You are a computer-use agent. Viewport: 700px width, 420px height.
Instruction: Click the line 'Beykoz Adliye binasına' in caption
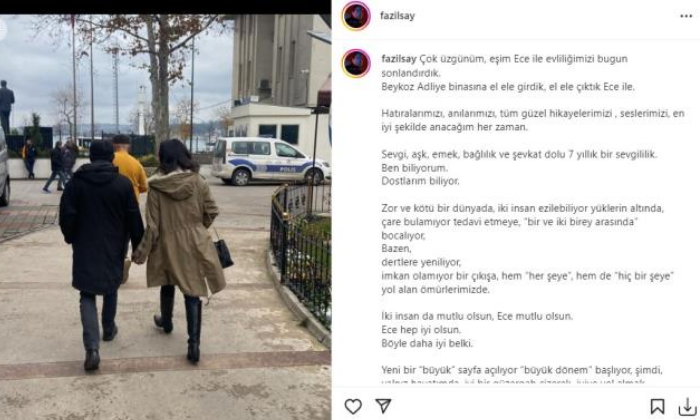[508, 87]
